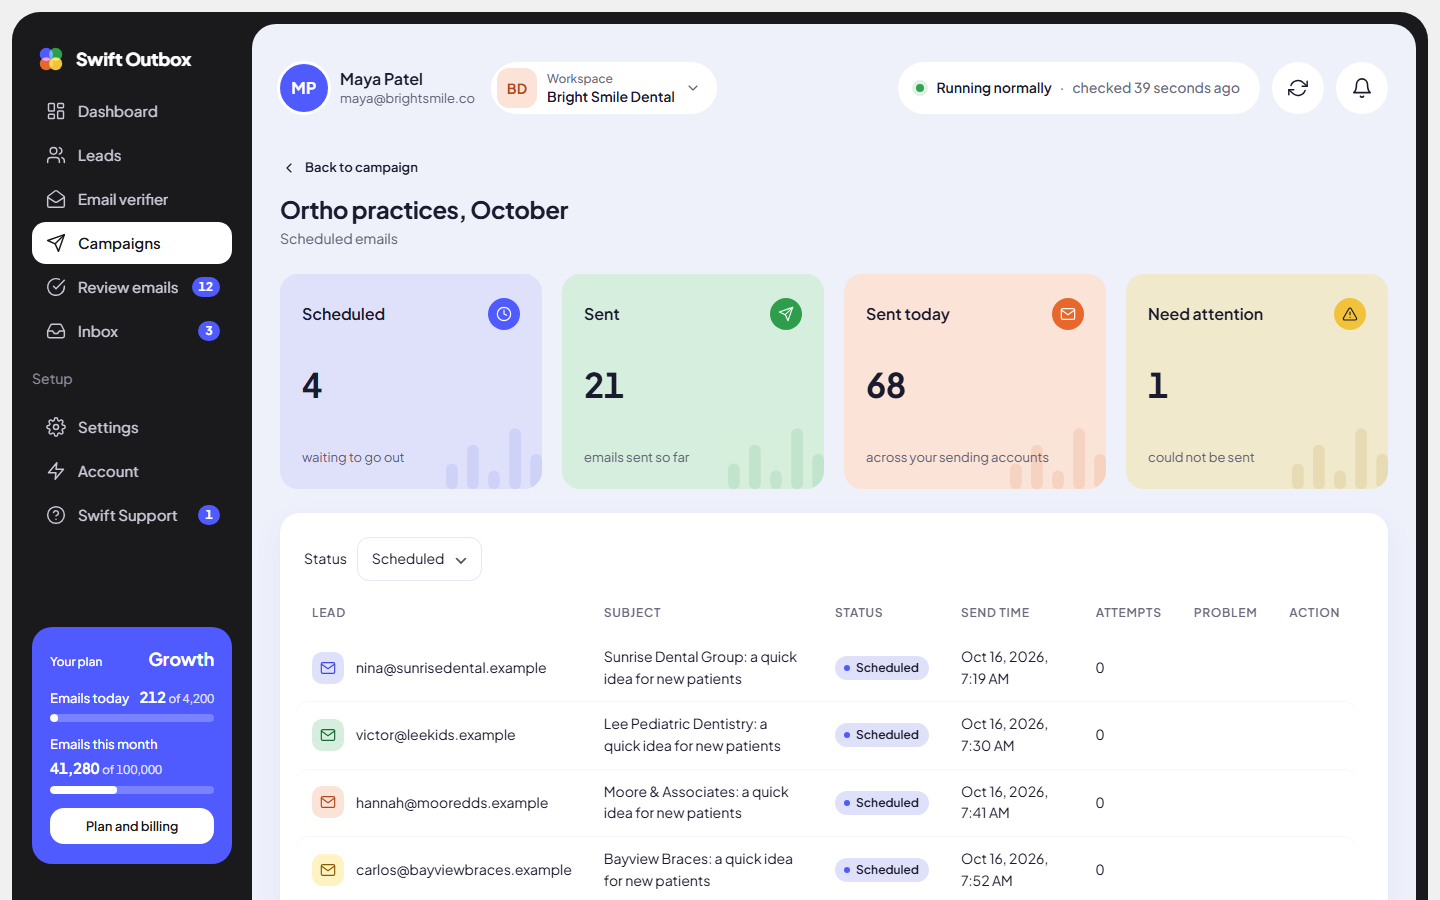Click the Back to campaign link
The image size is (1440, 900).
click(351, 167)
